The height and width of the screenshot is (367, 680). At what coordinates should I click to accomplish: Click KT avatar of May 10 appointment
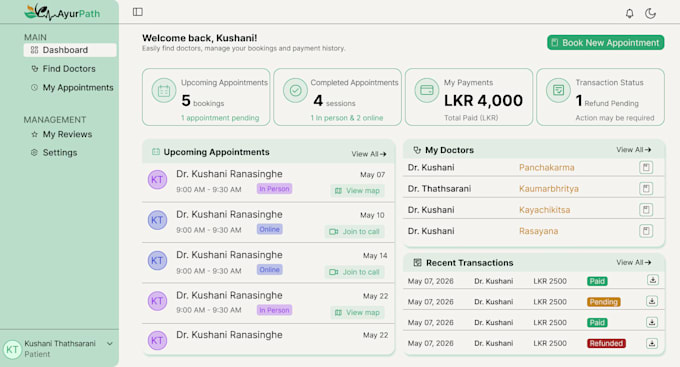tap(157, 220)
